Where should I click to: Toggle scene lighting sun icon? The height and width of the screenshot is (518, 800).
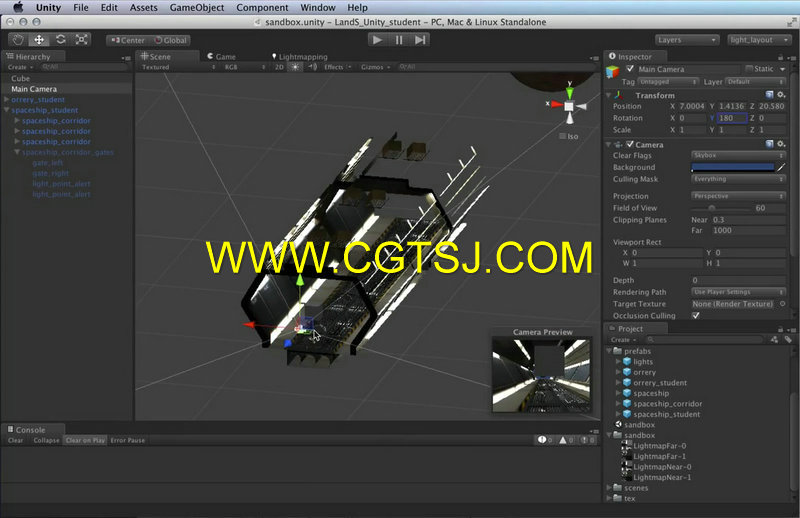click(x=295, y=67)
